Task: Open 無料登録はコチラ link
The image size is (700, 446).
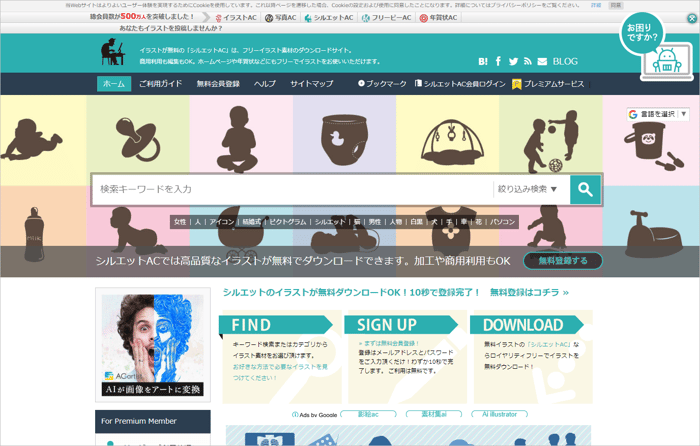Action: coord(529,292)
